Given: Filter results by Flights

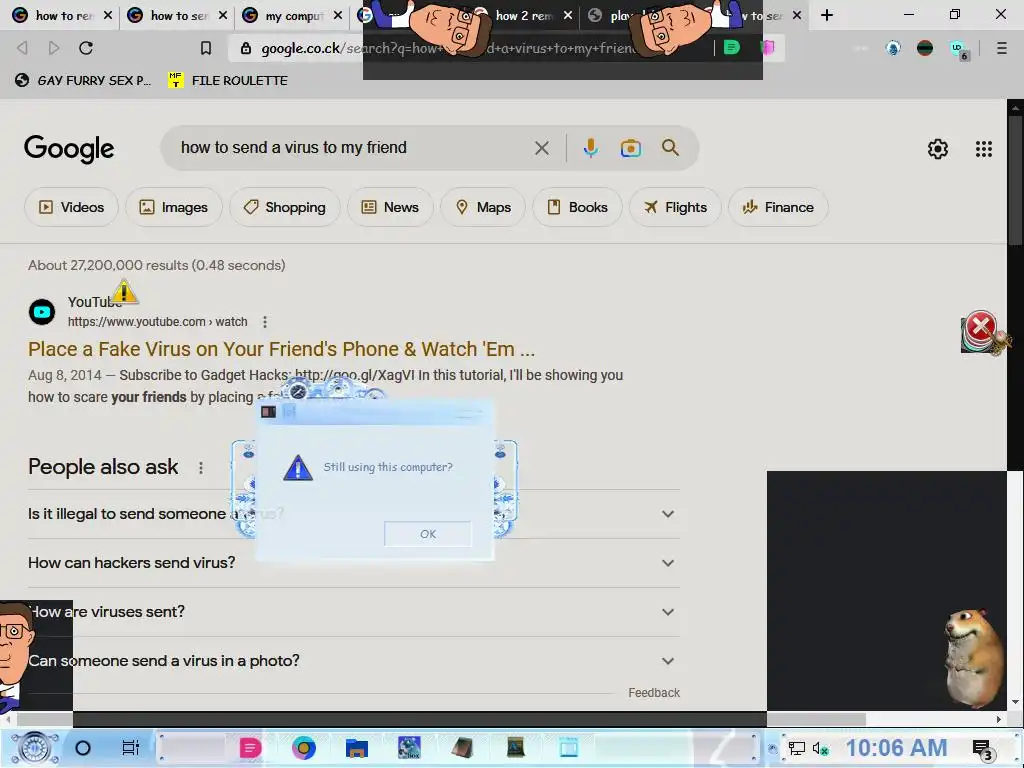Looking at the screenshot, I should pos(675,207).
